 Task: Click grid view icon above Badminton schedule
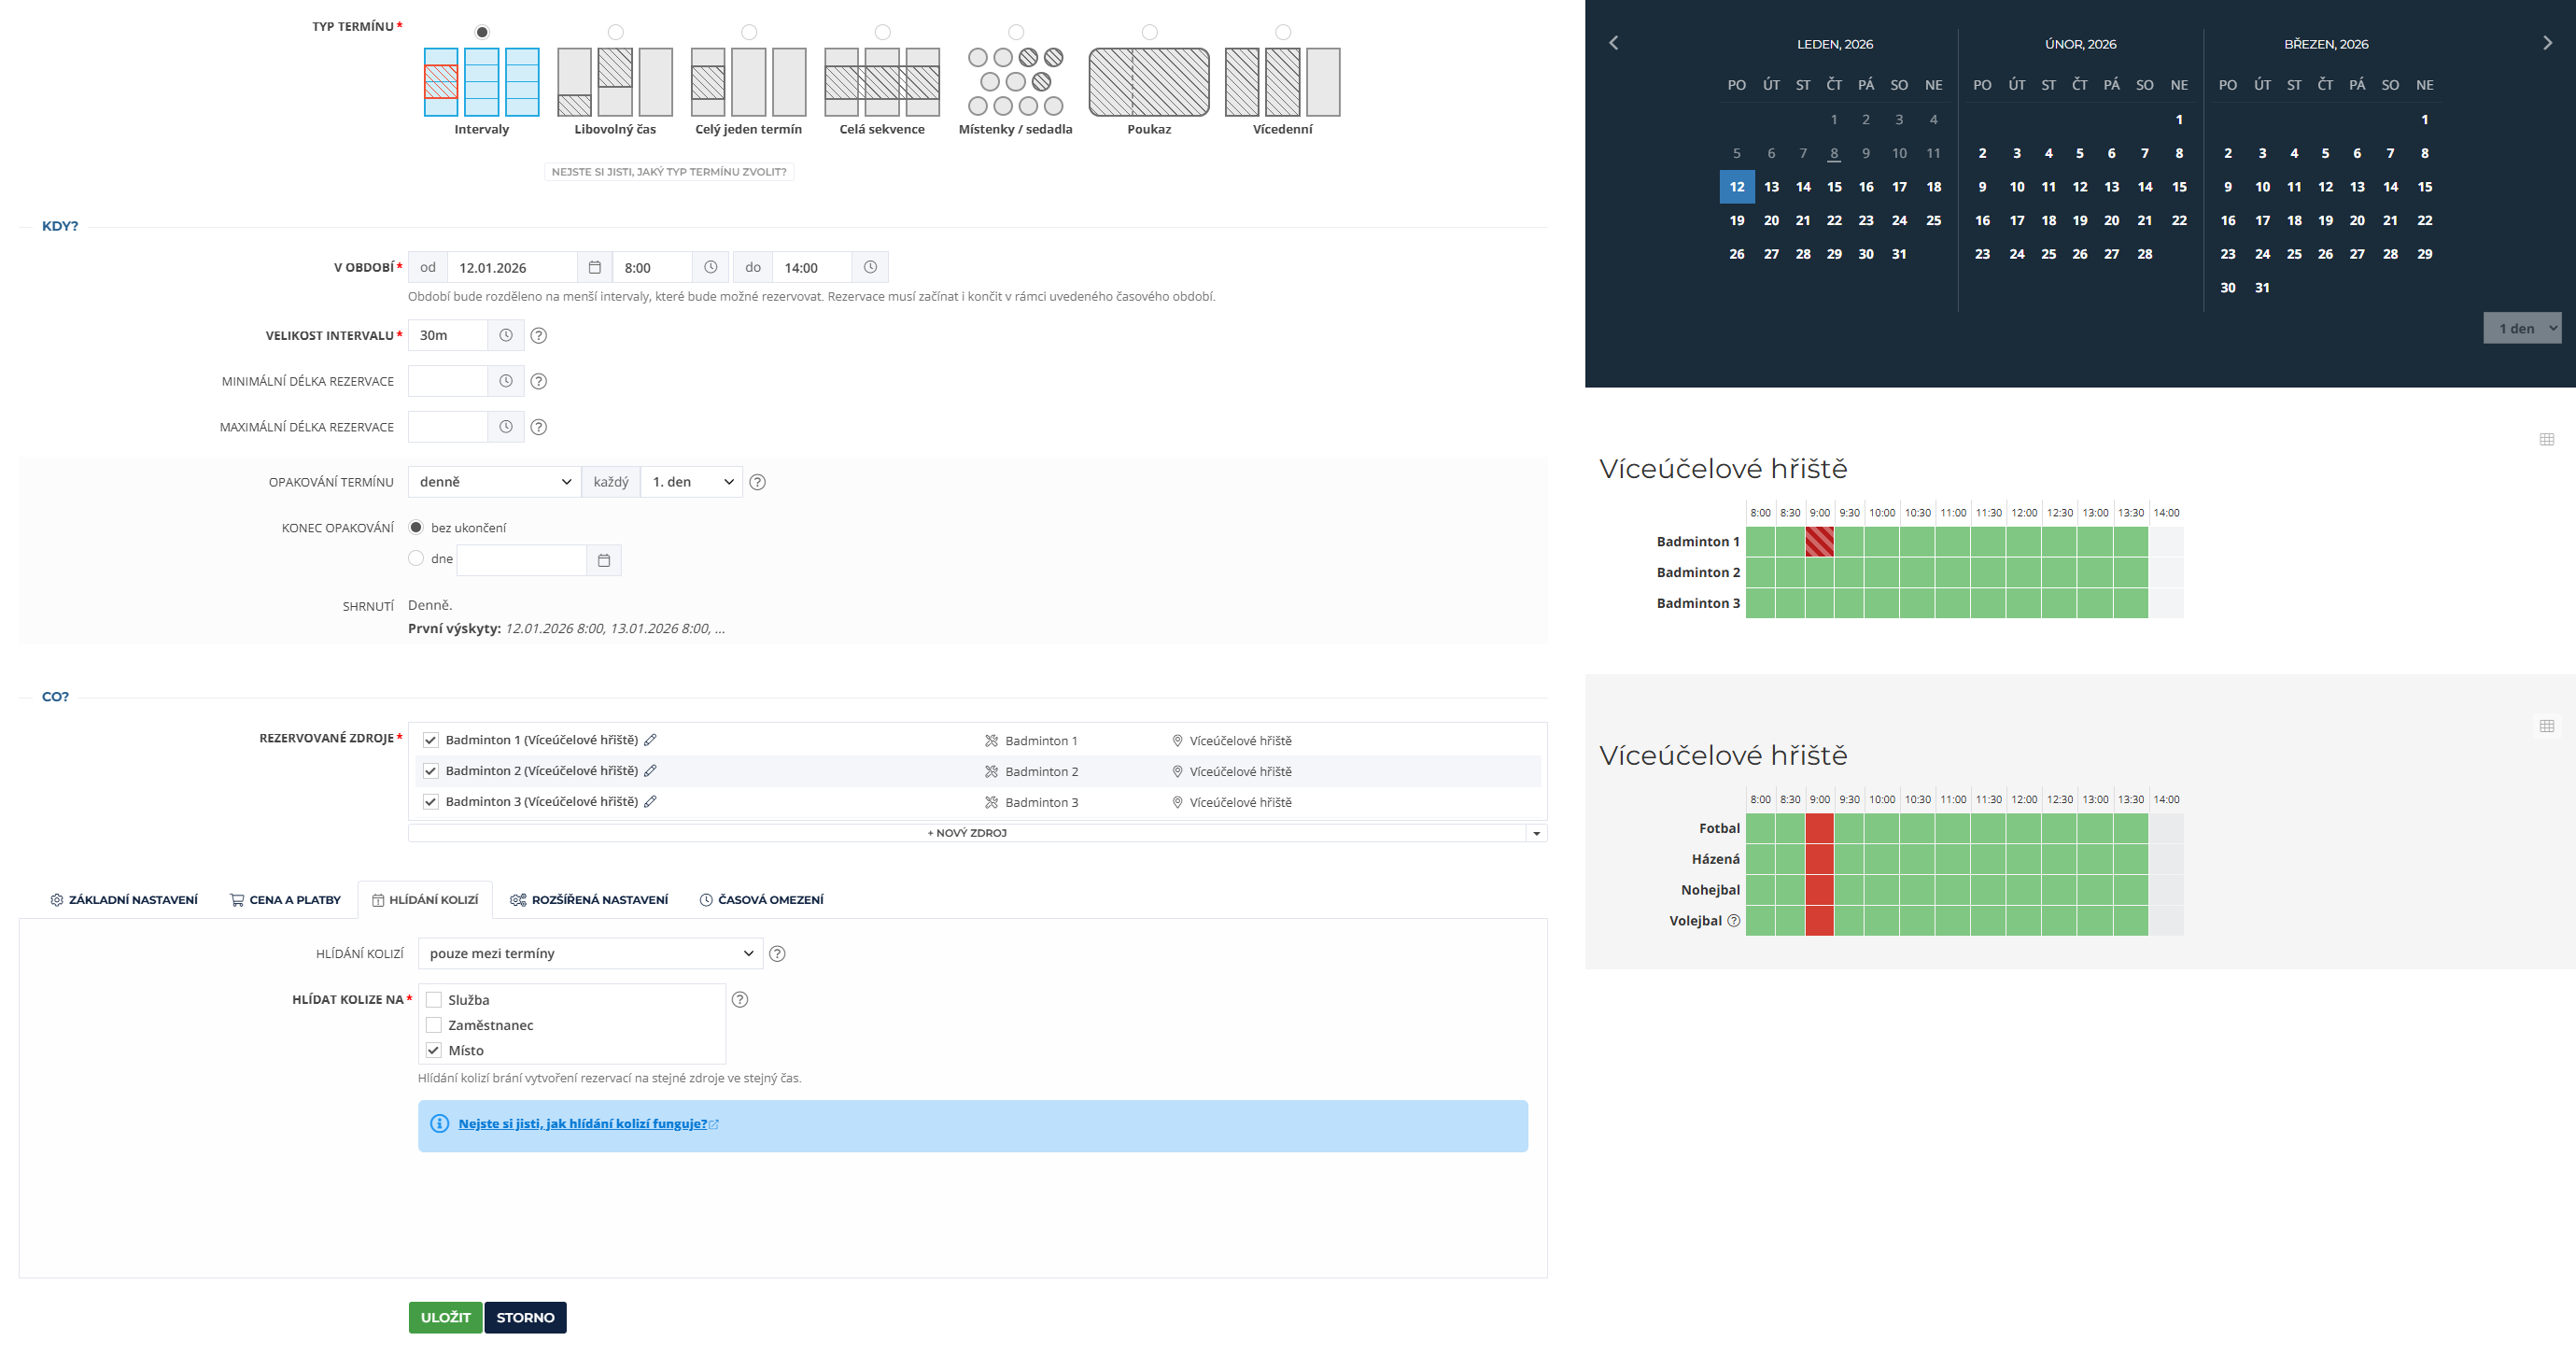pyautogui.click(x=2546, y=440)
